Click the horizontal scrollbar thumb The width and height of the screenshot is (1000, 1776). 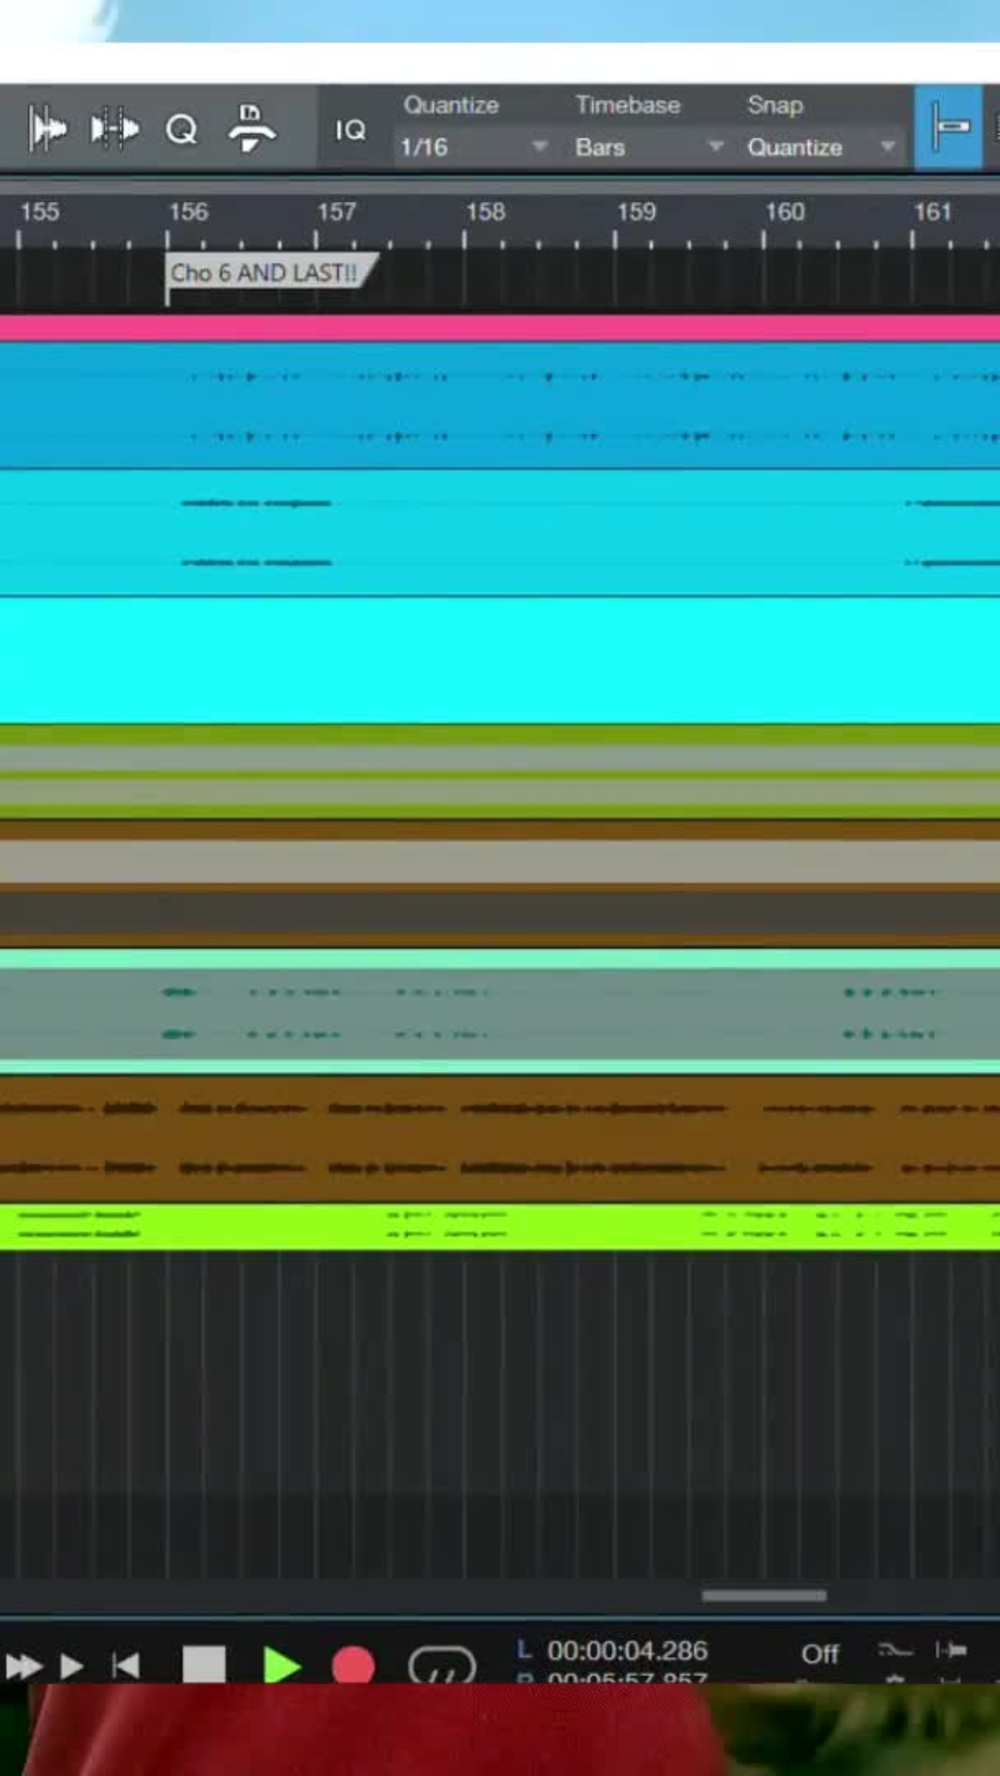pos(764,1595)
